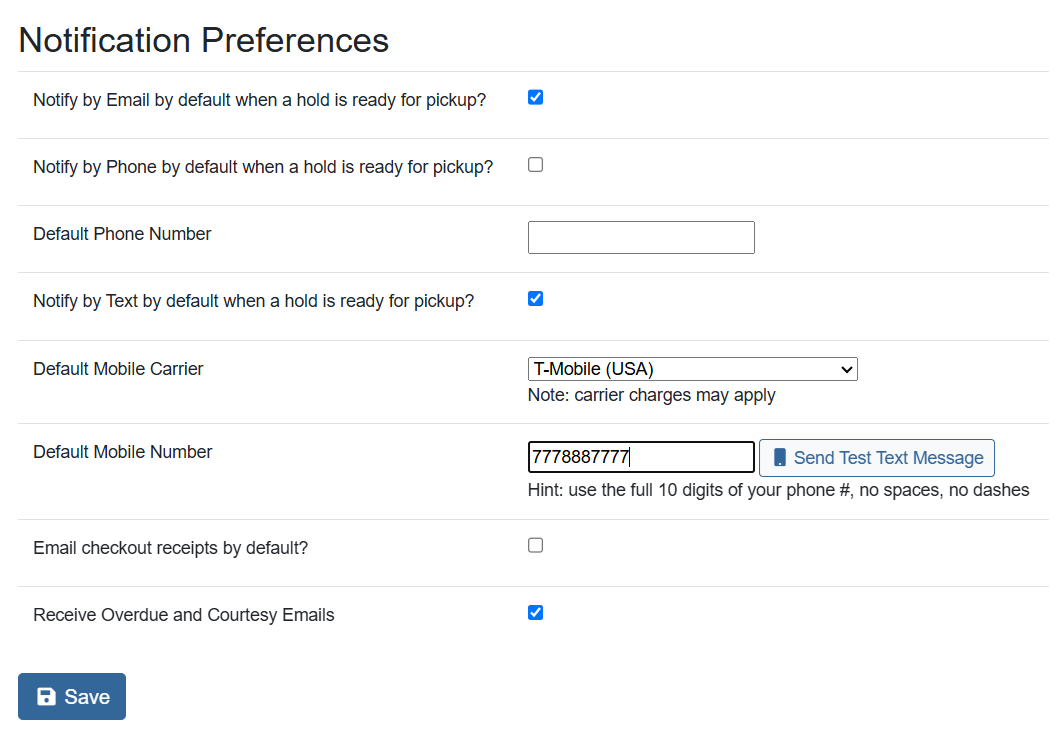Click the Notification Preferences heading

[204, 40]
